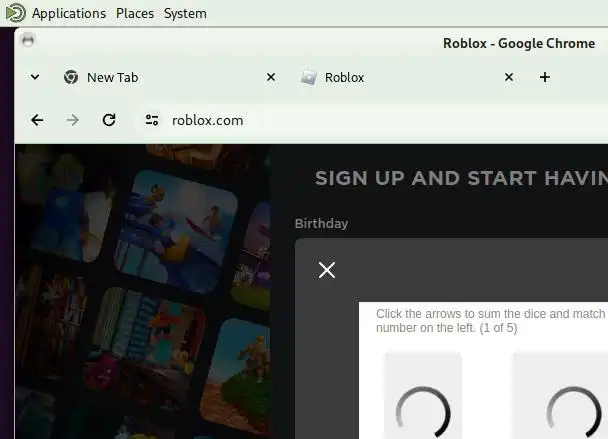This screenshot has width=608, height=439.
Task: Click the second loading puzzle tile
Action: (560, 395)
